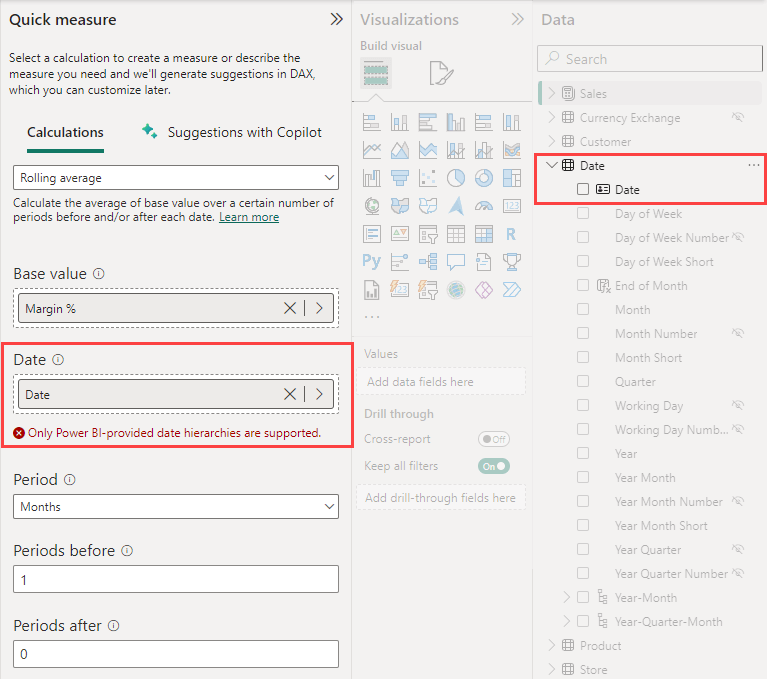
Task: Check the Year checkbox
Action: [583, 453]
